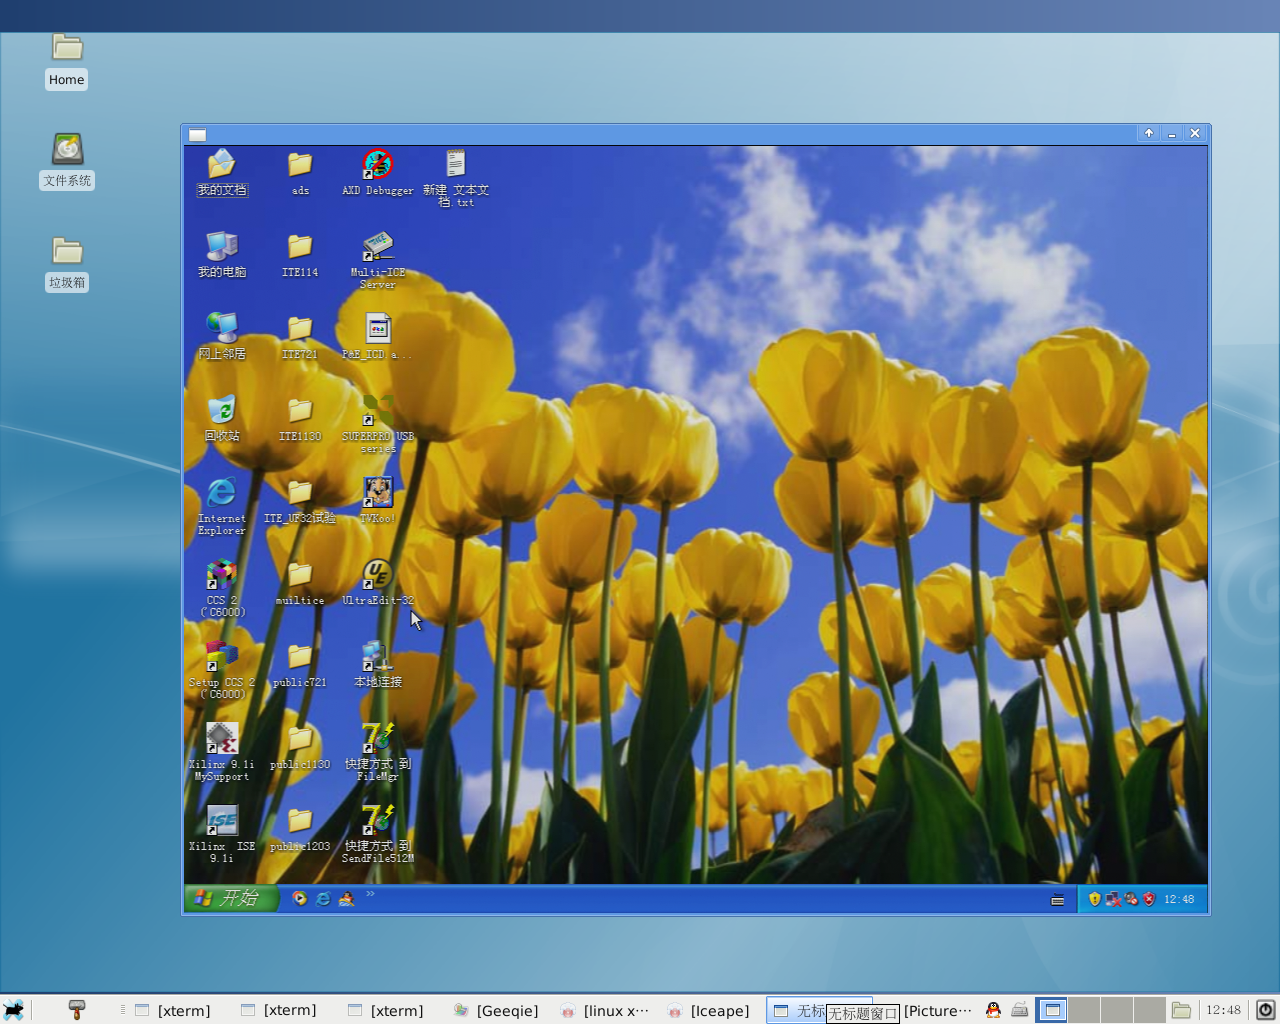Open the ITE114 folder
This screenshot has height=1024, width=1280.
[300, 254]
